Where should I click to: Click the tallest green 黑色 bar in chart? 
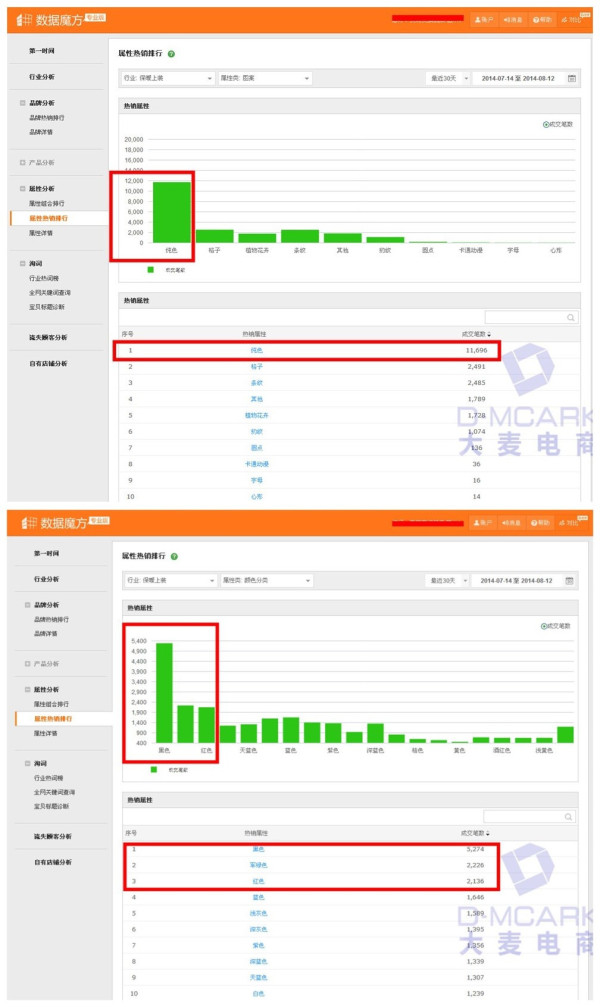(x=164, y=693)
